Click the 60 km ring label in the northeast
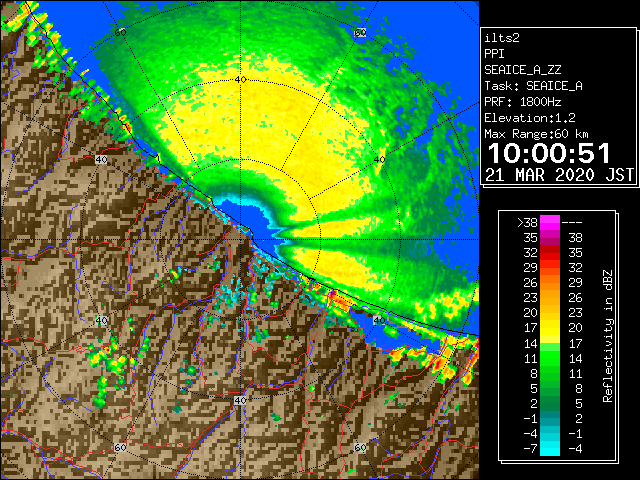This screenshot has height=480, width=640. (x=360, y=33)
